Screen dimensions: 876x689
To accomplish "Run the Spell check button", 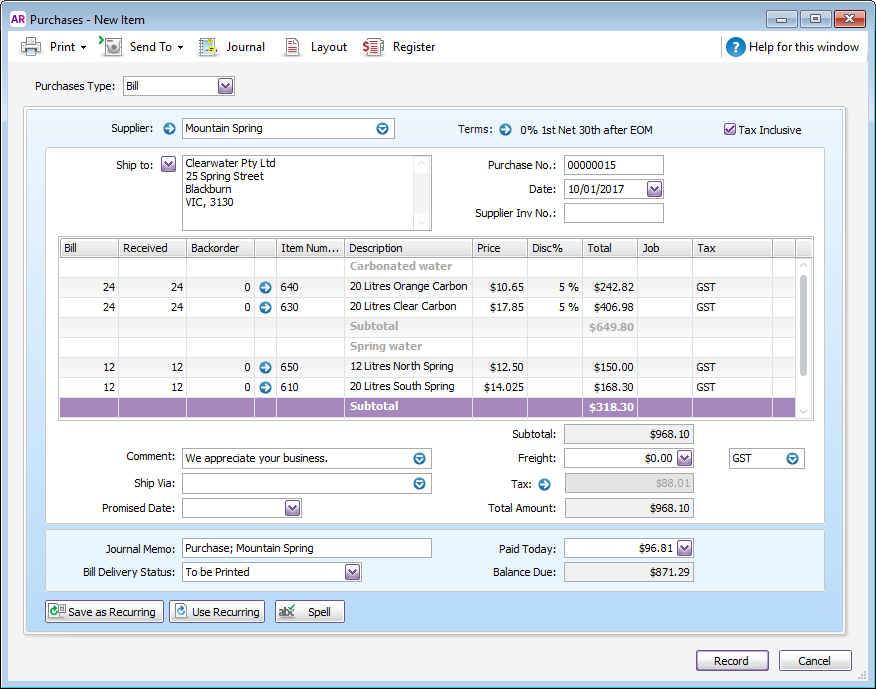I will 310,611.
